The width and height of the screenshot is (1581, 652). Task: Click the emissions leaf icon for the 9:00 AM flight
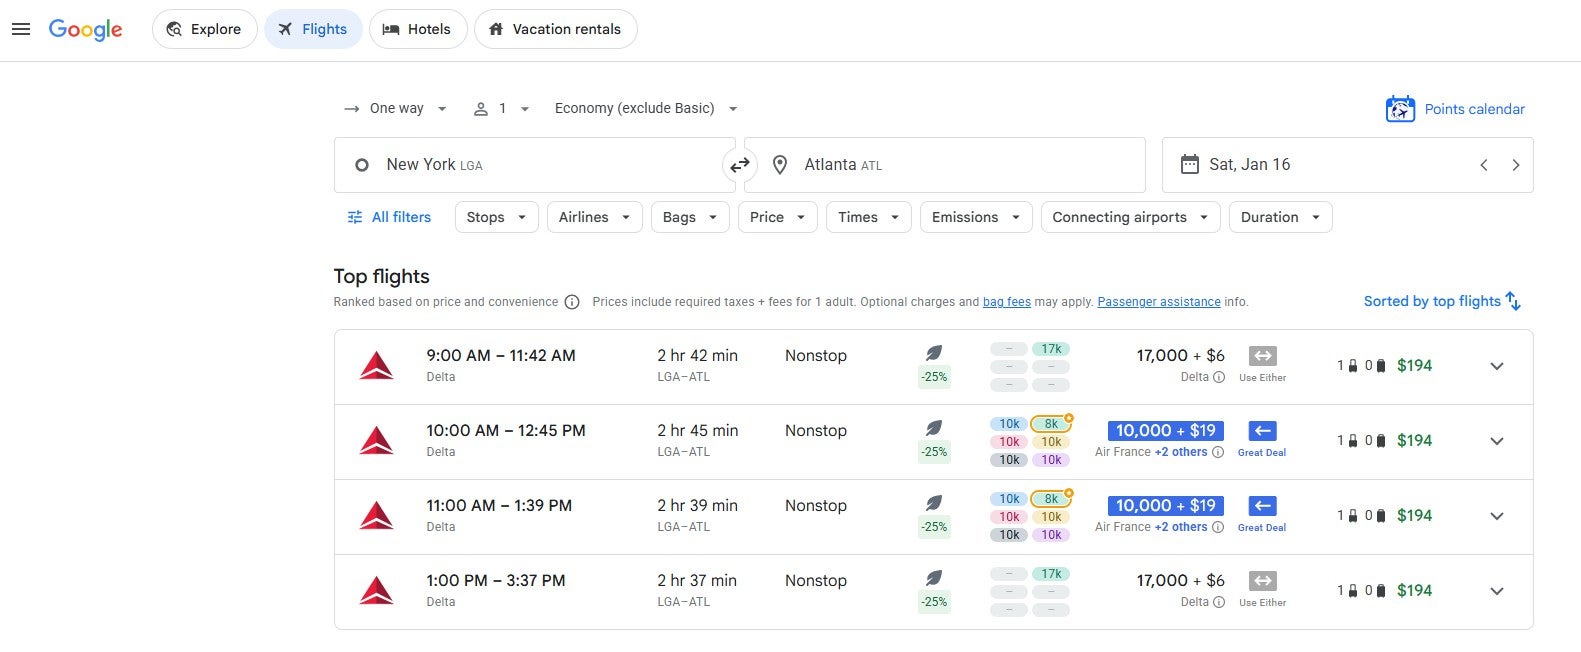pyautogui.click(x=934, y=353)
